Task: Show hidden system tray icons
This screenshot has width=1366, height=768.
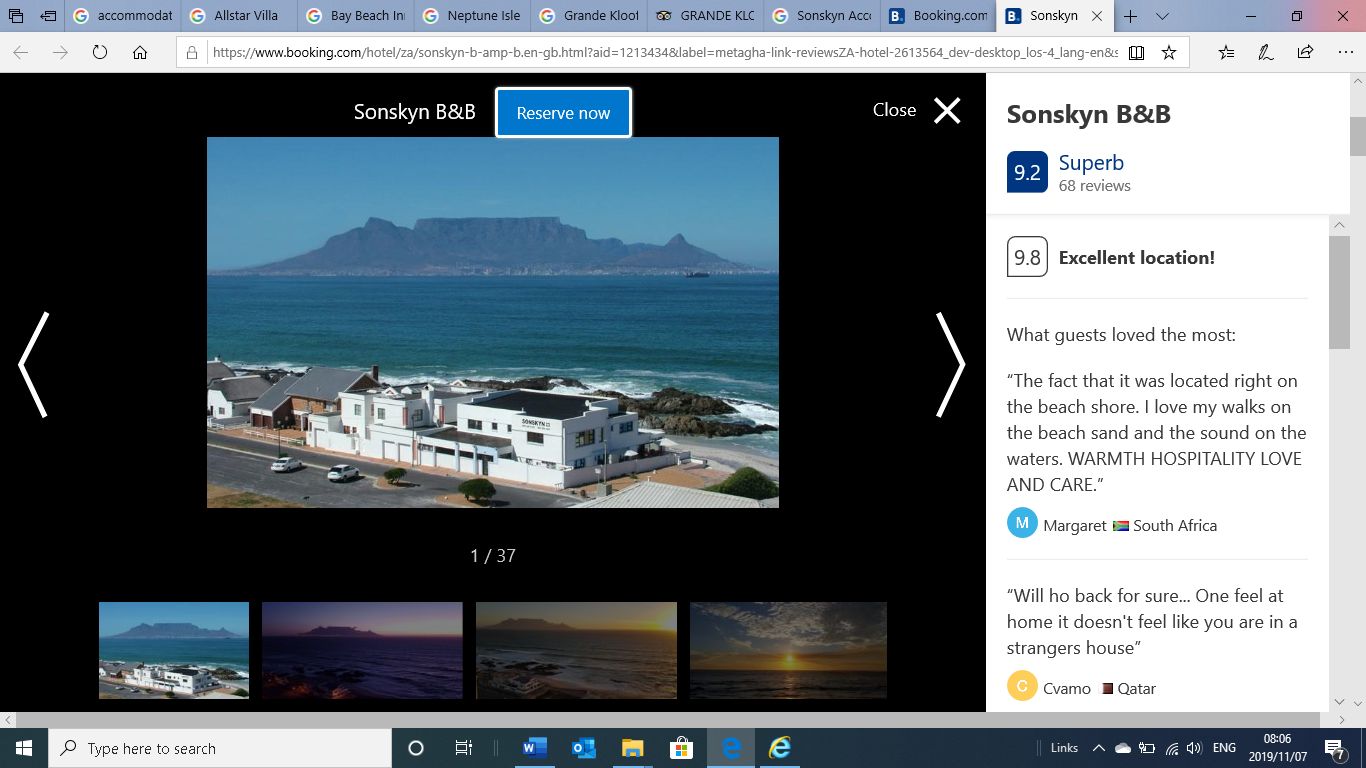Action: [1098, 748]
